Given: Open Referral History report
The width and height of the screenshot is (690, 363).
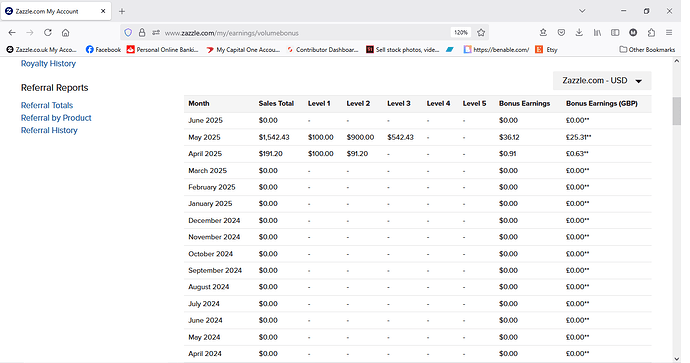Looking at the screenshot, I should pos(49,130).
